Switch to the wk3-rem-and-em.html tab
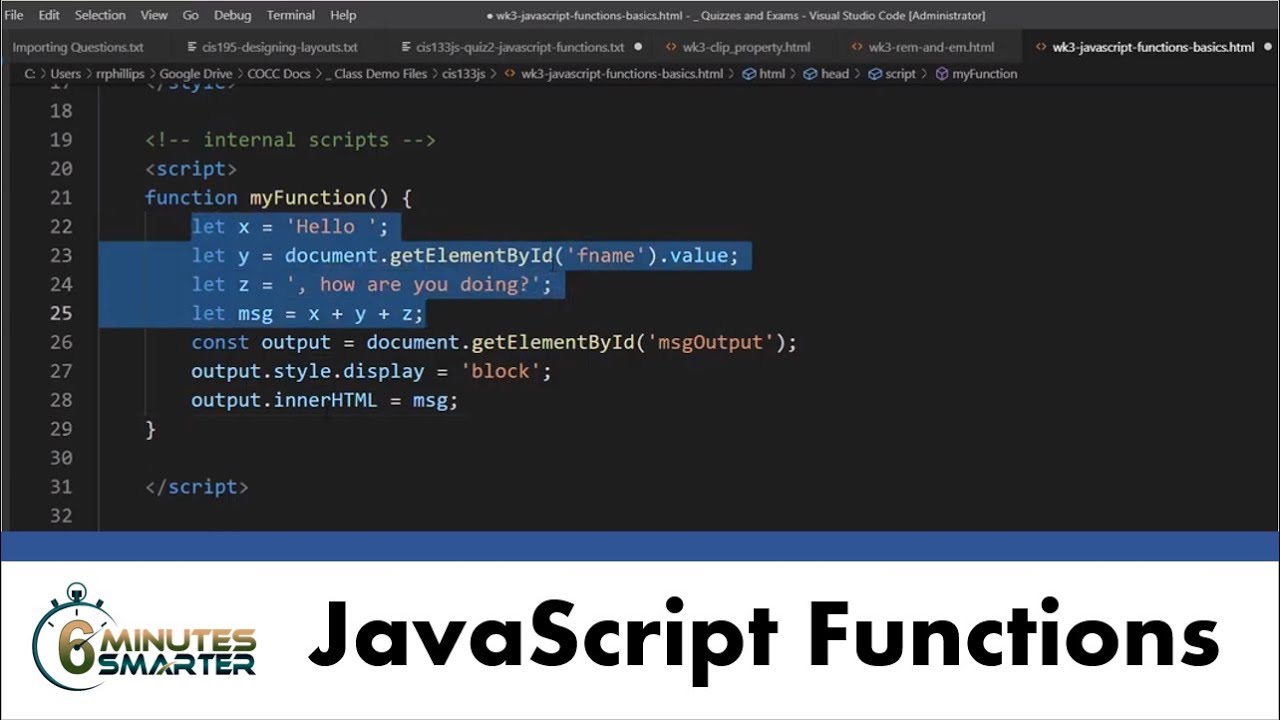This screenshot has width=1280, height=720. [x=931, y=47]
